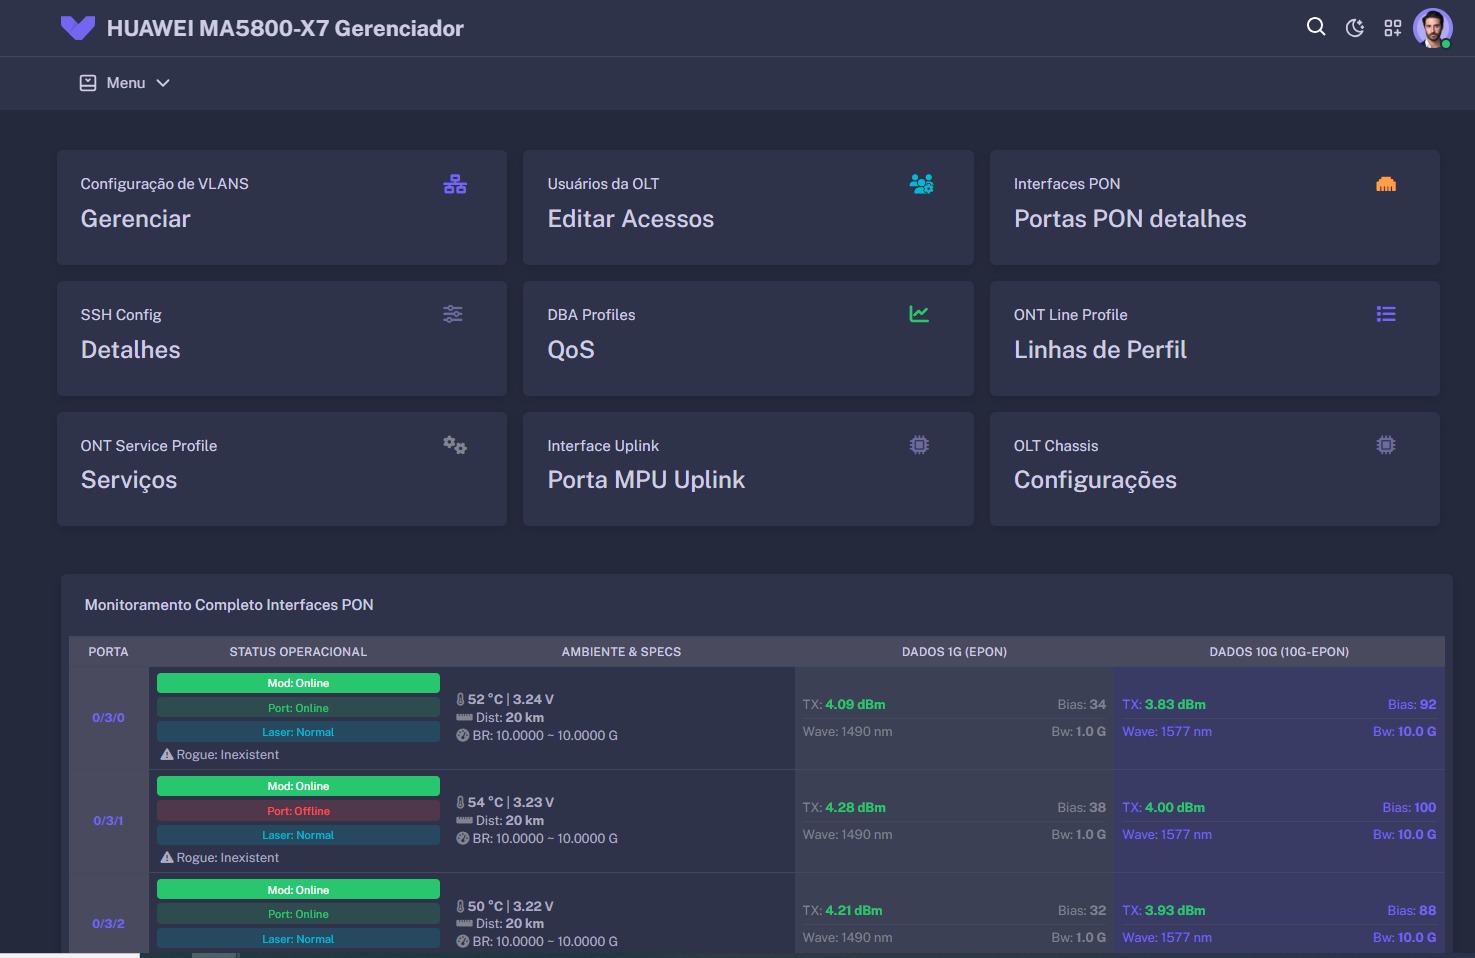Click the HUAWEI MA5800-X7 logo icon

(x=78, y=28)
